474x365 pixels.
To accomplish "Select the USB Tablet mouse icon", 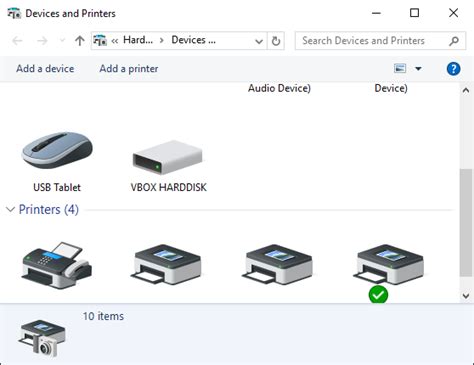I will tap(57, 150).
